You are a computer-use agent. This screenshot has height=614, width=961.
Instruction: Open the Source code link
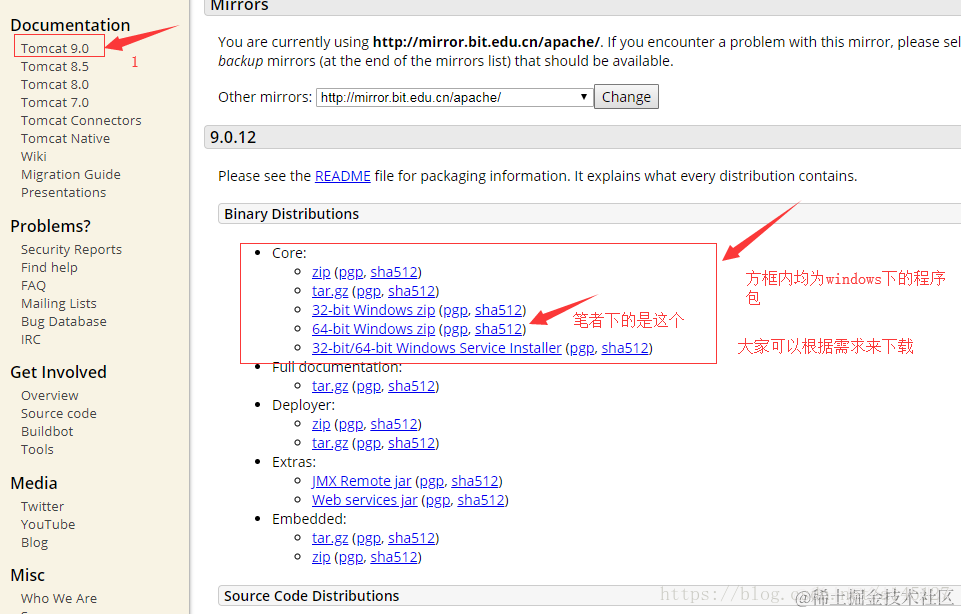59,414
